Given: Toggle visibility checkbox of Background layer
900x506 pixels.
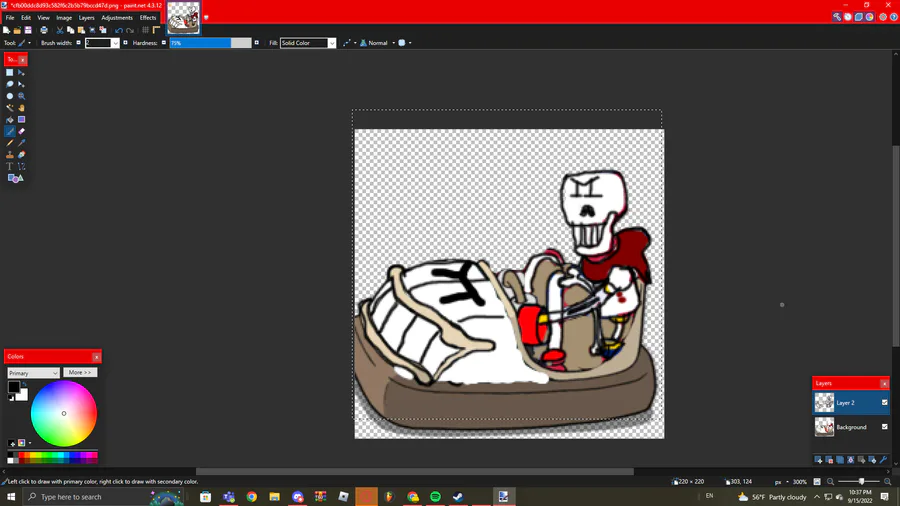Looking at the screenshot, I should (885, 426).
